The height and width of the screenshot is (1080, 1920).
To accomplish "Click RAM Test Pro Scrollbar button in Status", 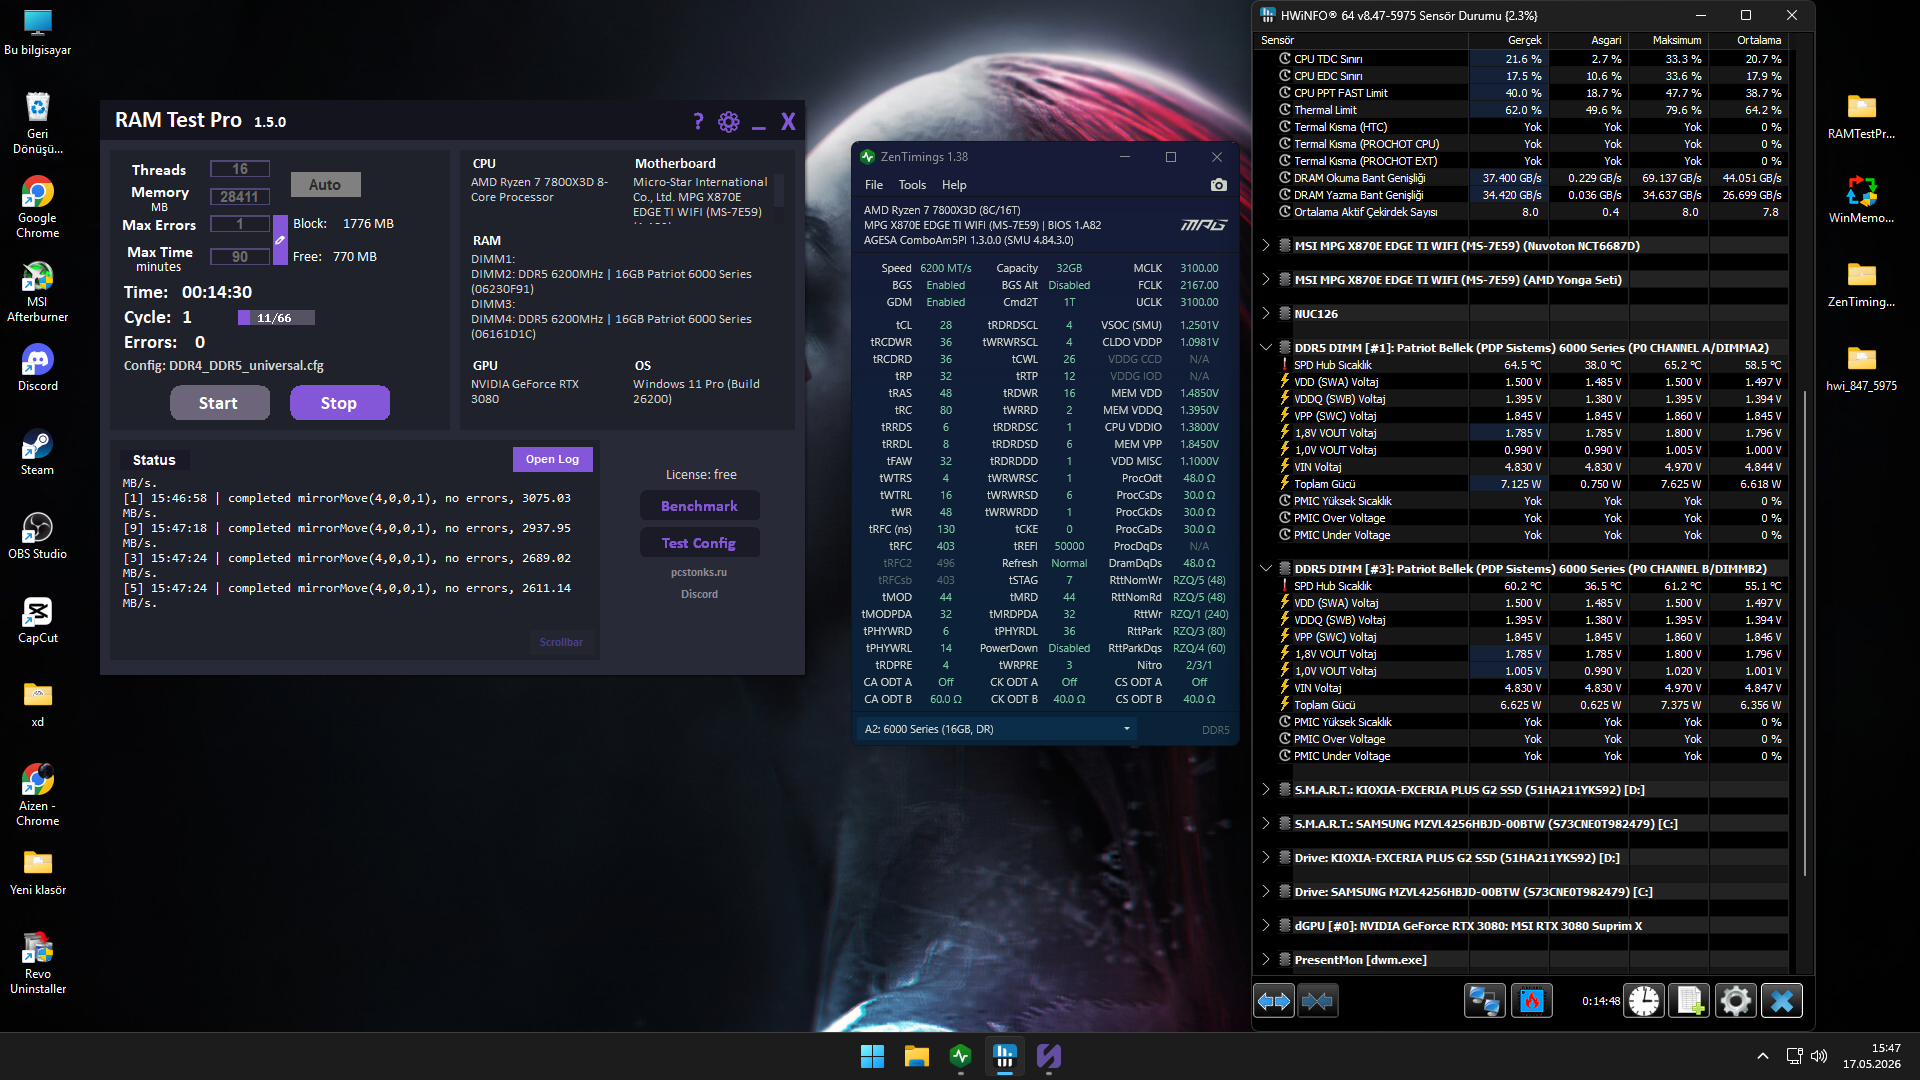I will [561, 642].
